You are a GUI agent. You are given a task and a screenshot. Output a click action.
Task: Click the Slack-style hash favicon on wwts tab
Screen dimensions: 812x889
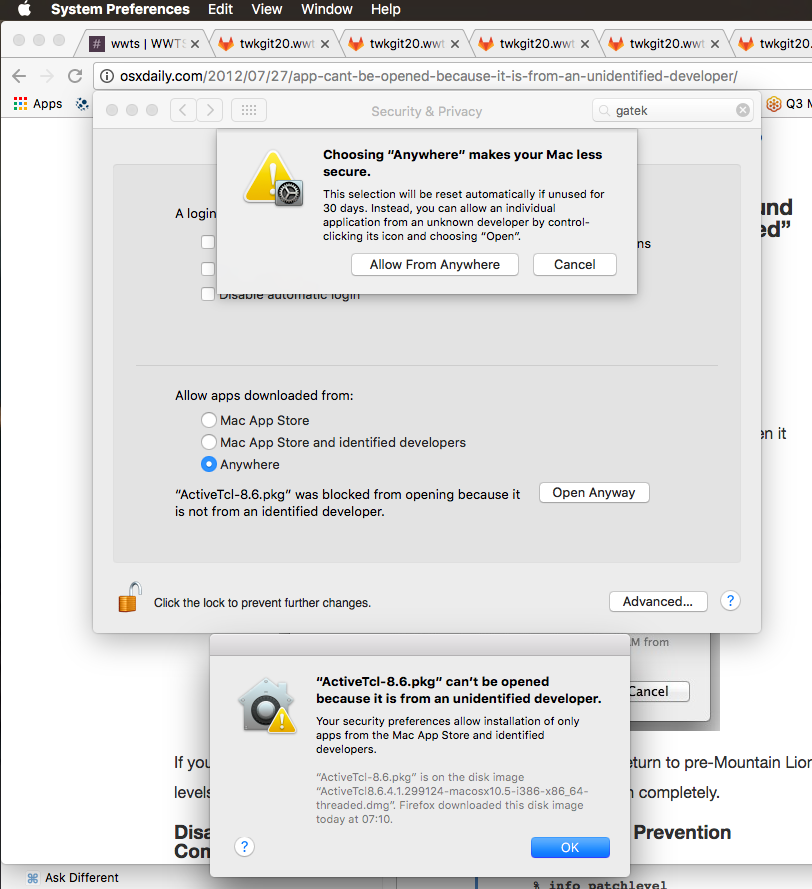(97, 44)
